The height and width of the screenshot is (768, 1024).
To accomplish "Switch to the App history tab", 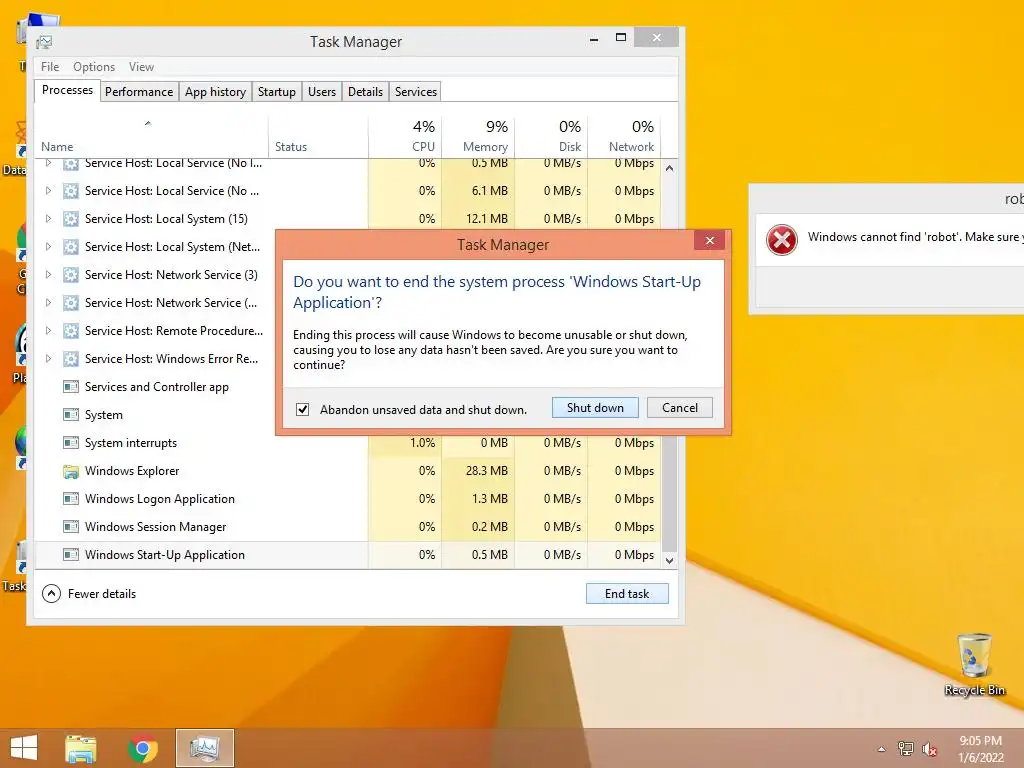I will coord(216,91).
